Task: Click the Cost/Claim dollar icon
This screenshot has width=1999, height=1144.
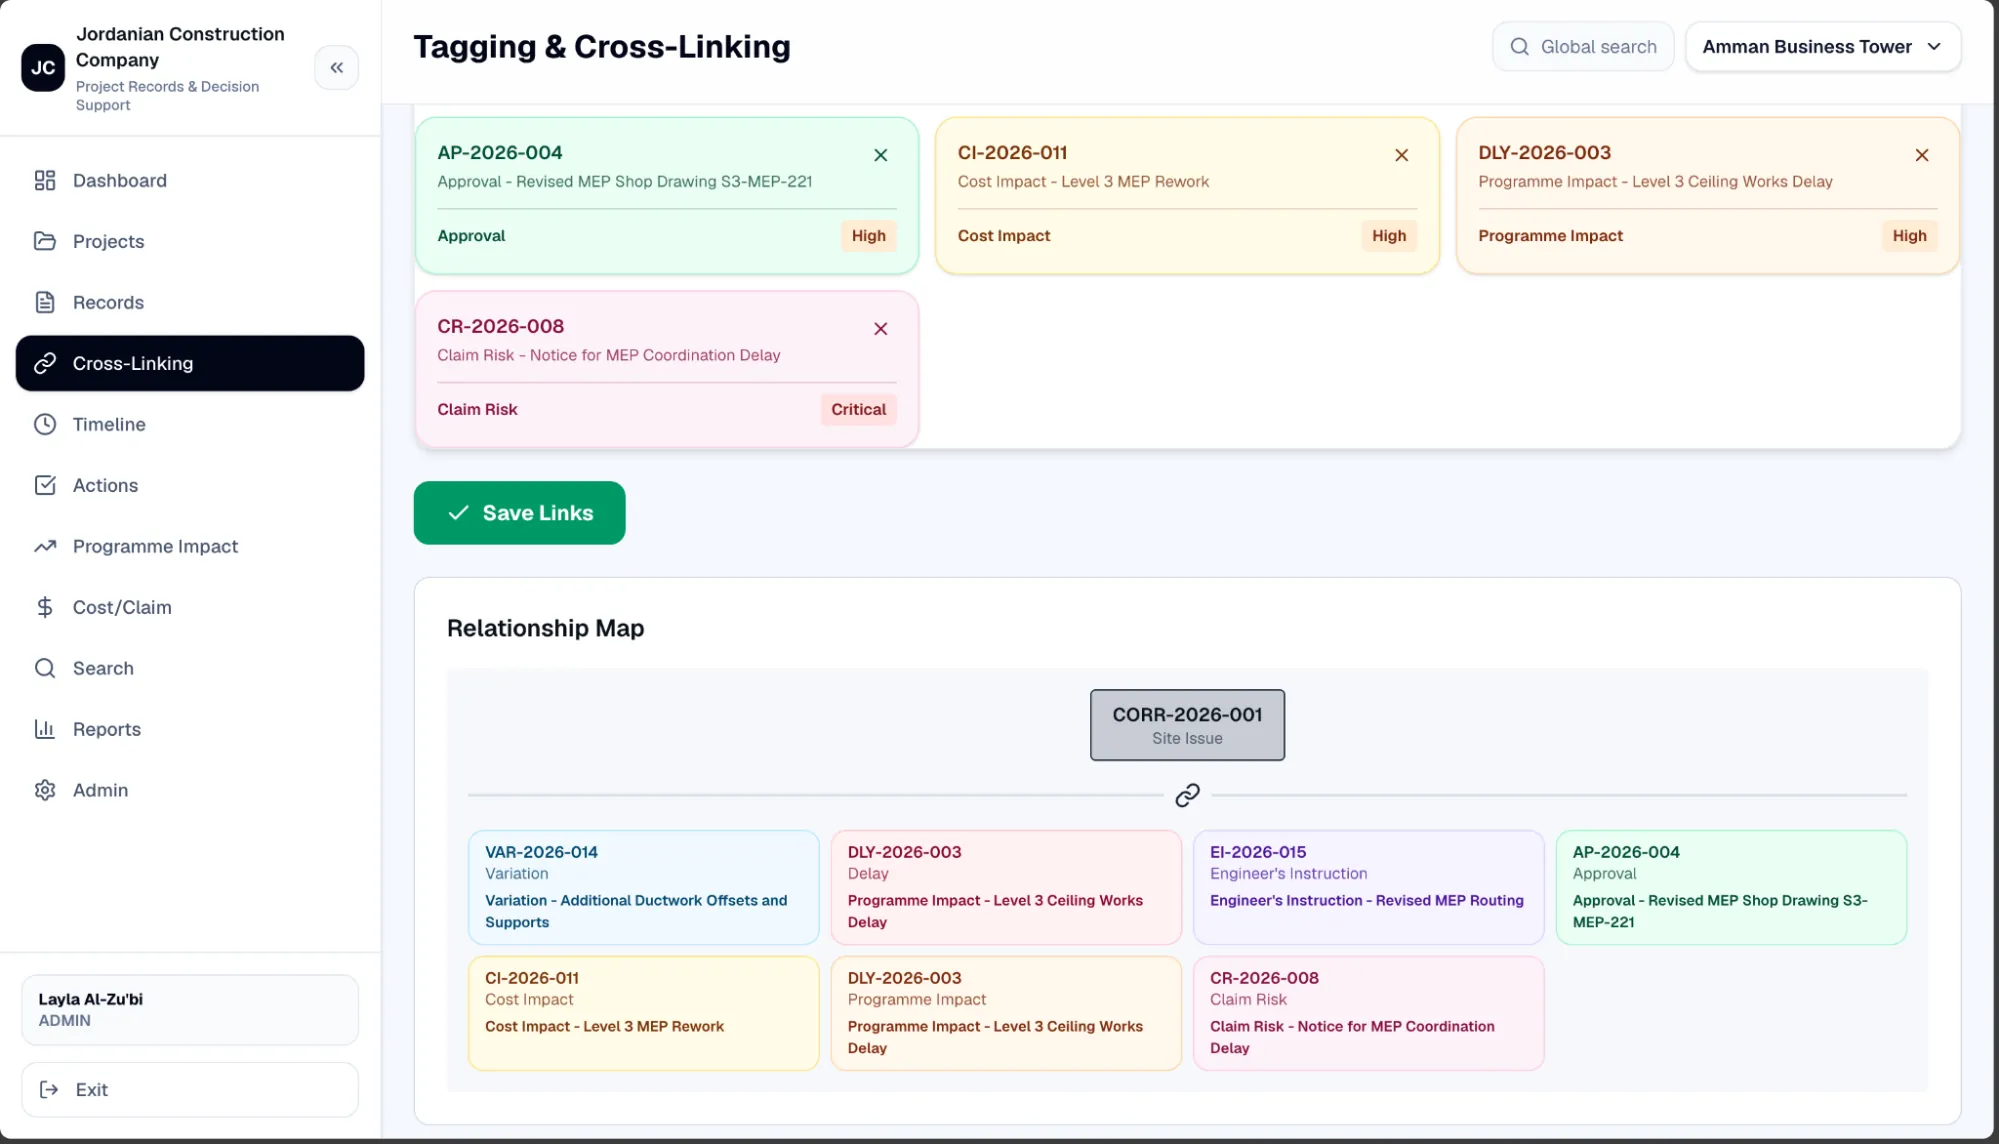Action: [x=45, y=607]
